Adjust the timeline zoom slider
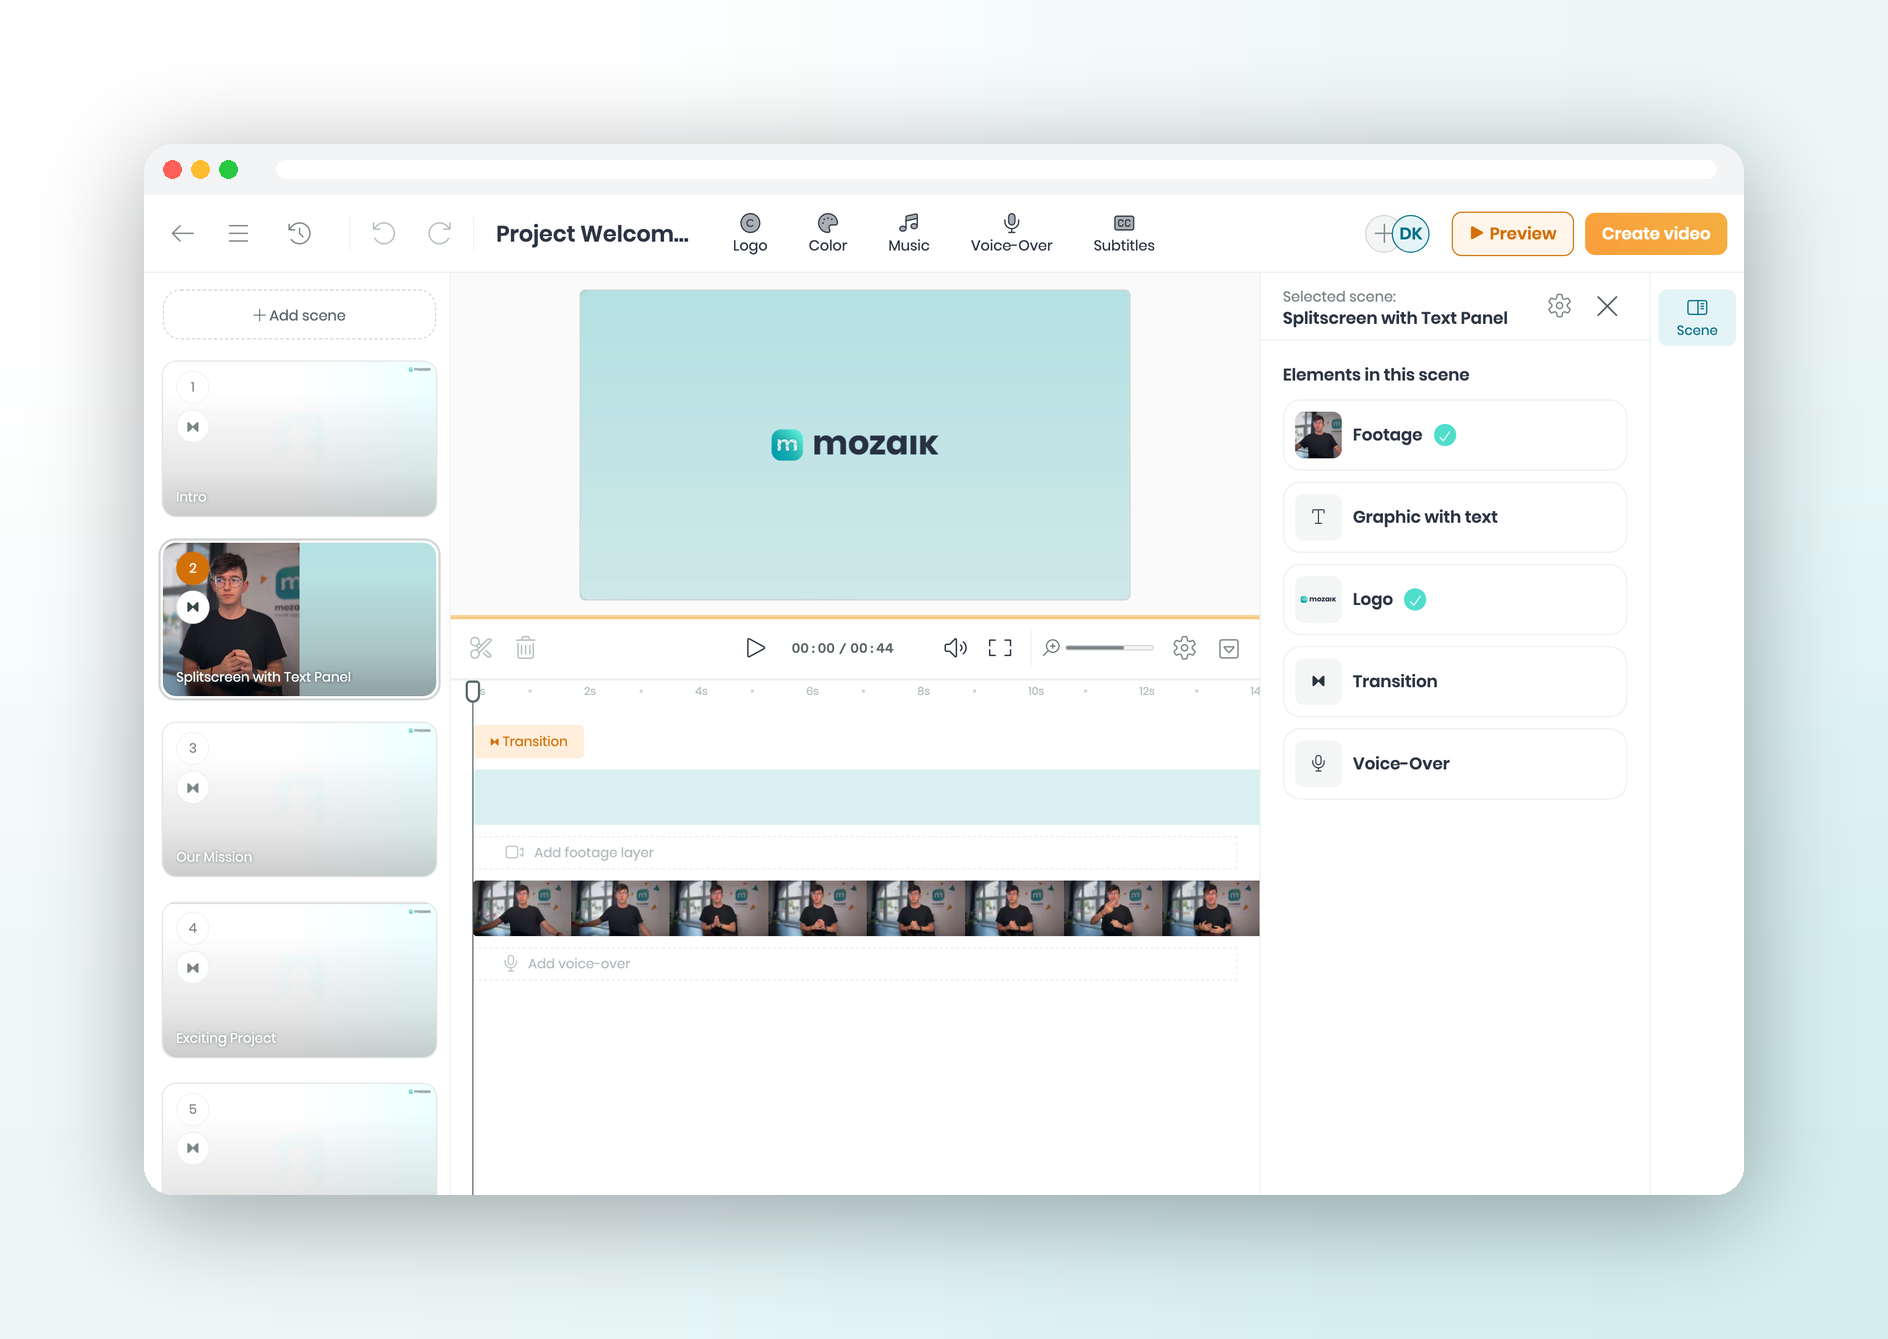 pyautogui.click(x=1109, y=648)
